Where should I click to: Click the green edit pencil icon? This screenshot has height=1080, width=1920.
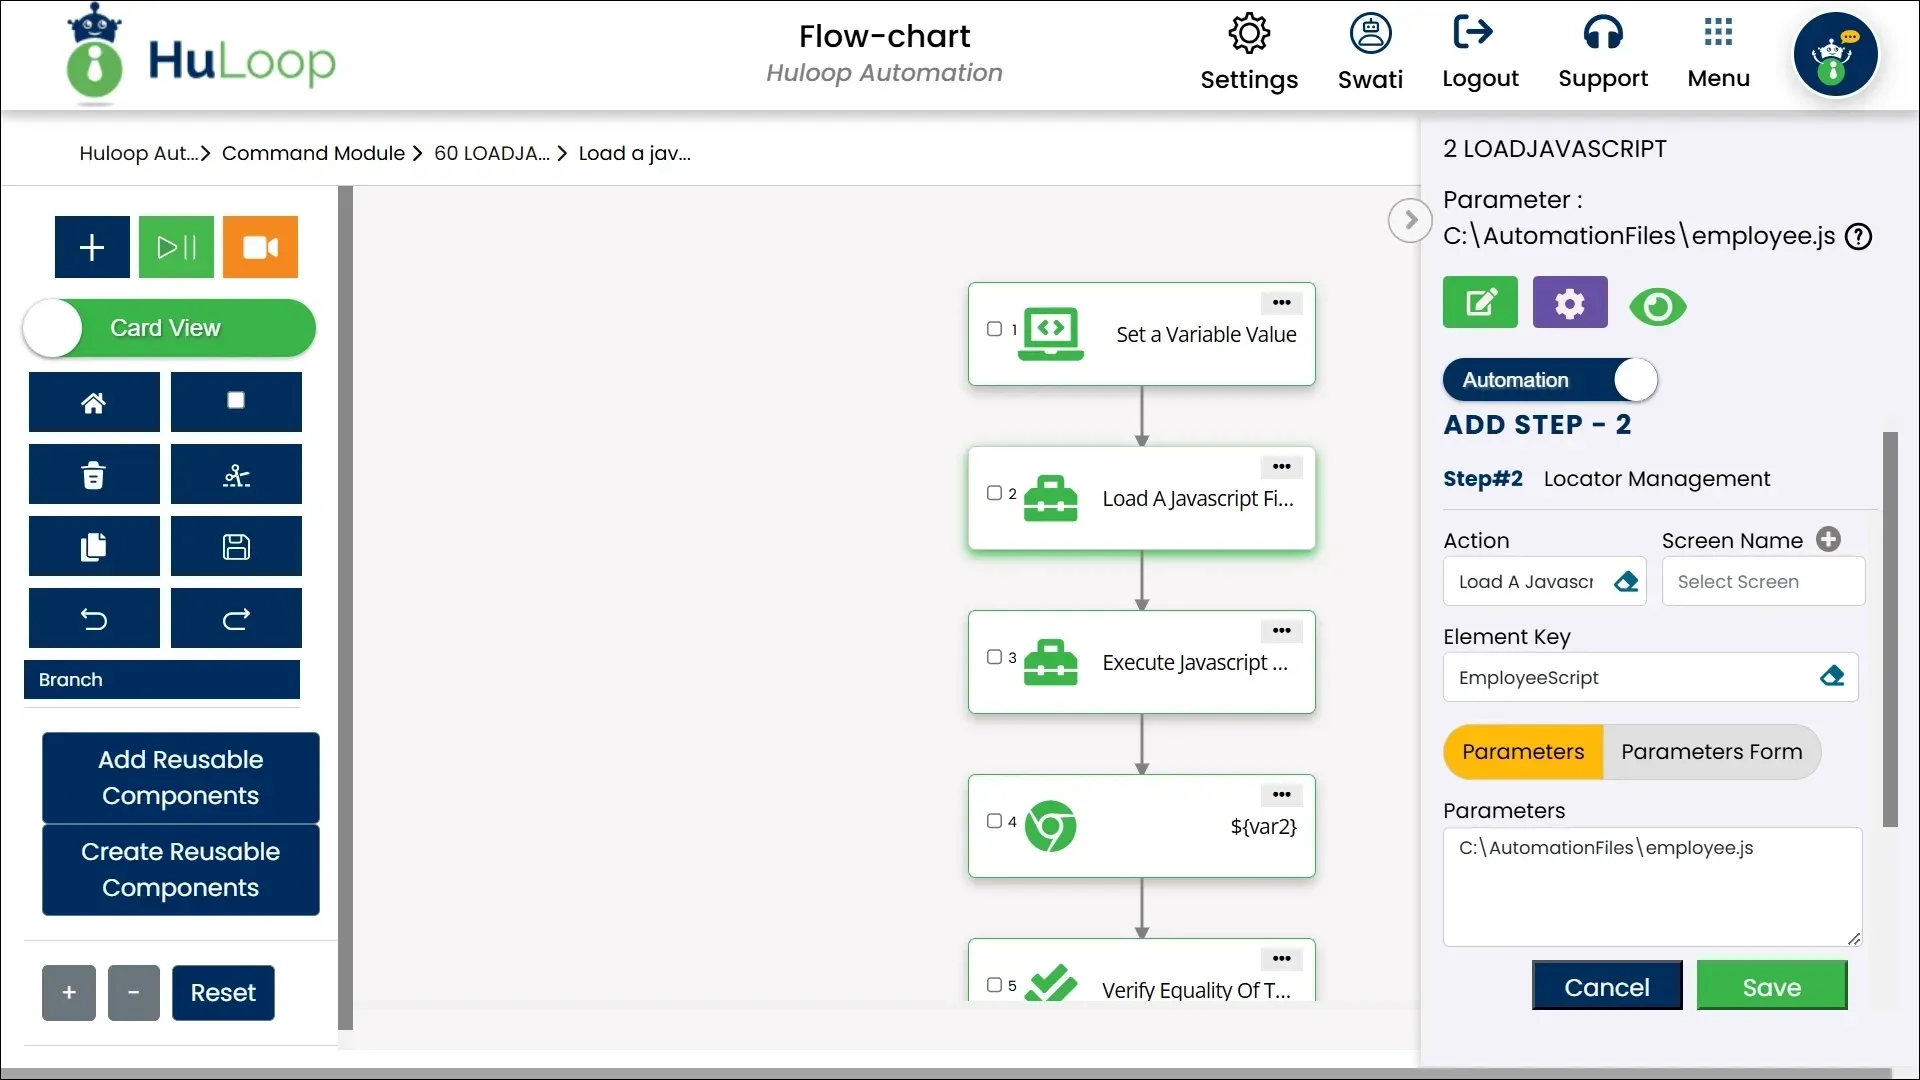(1480, 303)
